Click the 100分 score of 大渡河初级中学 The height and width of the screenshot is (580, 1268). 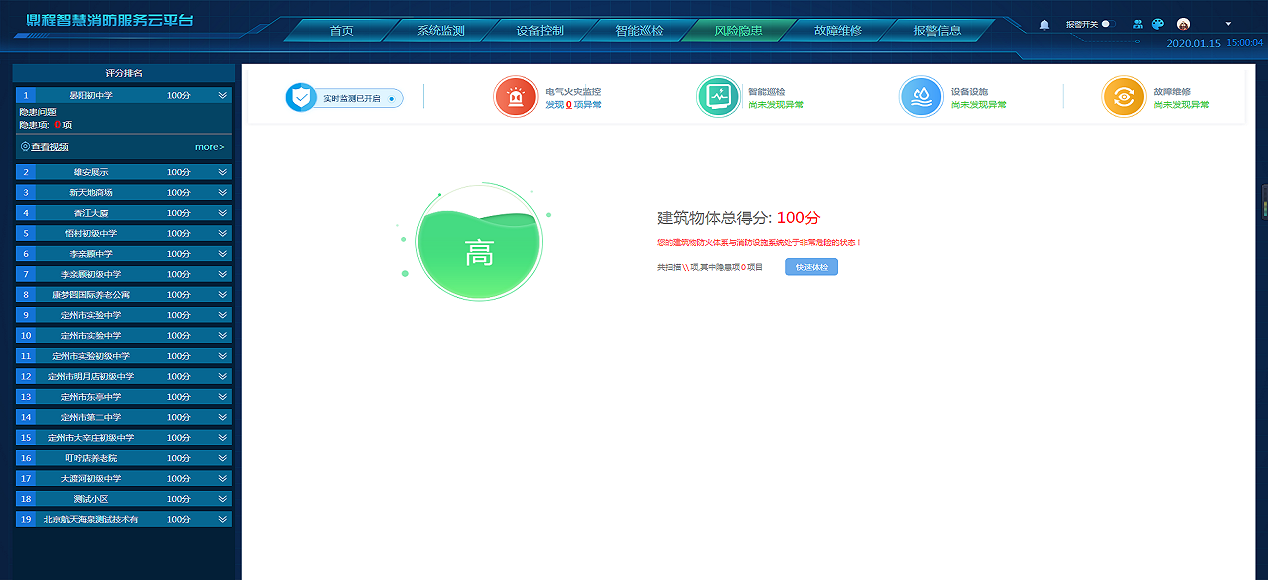(x=179, y=478)
